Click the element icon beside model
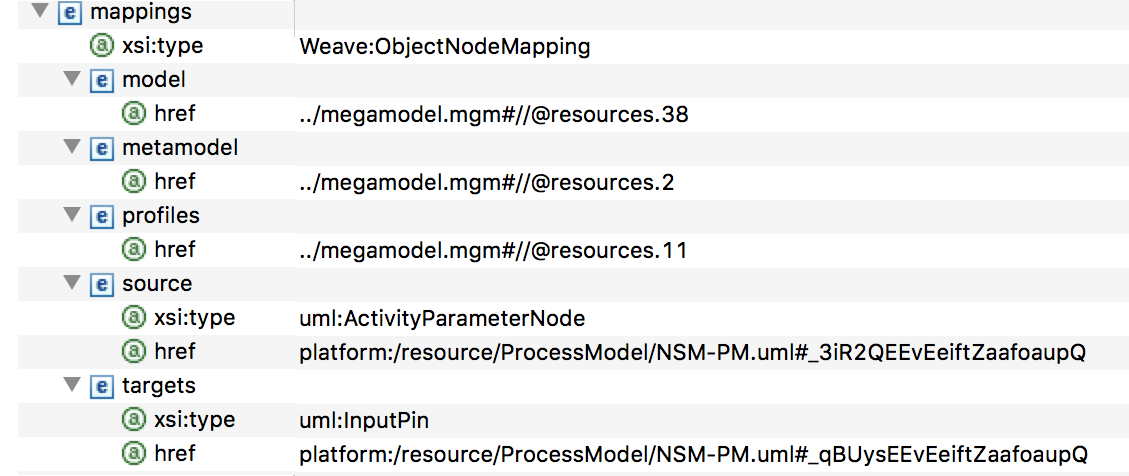Screen dimensions: 1129x476 pyautogui.click(x=101, y=80)
